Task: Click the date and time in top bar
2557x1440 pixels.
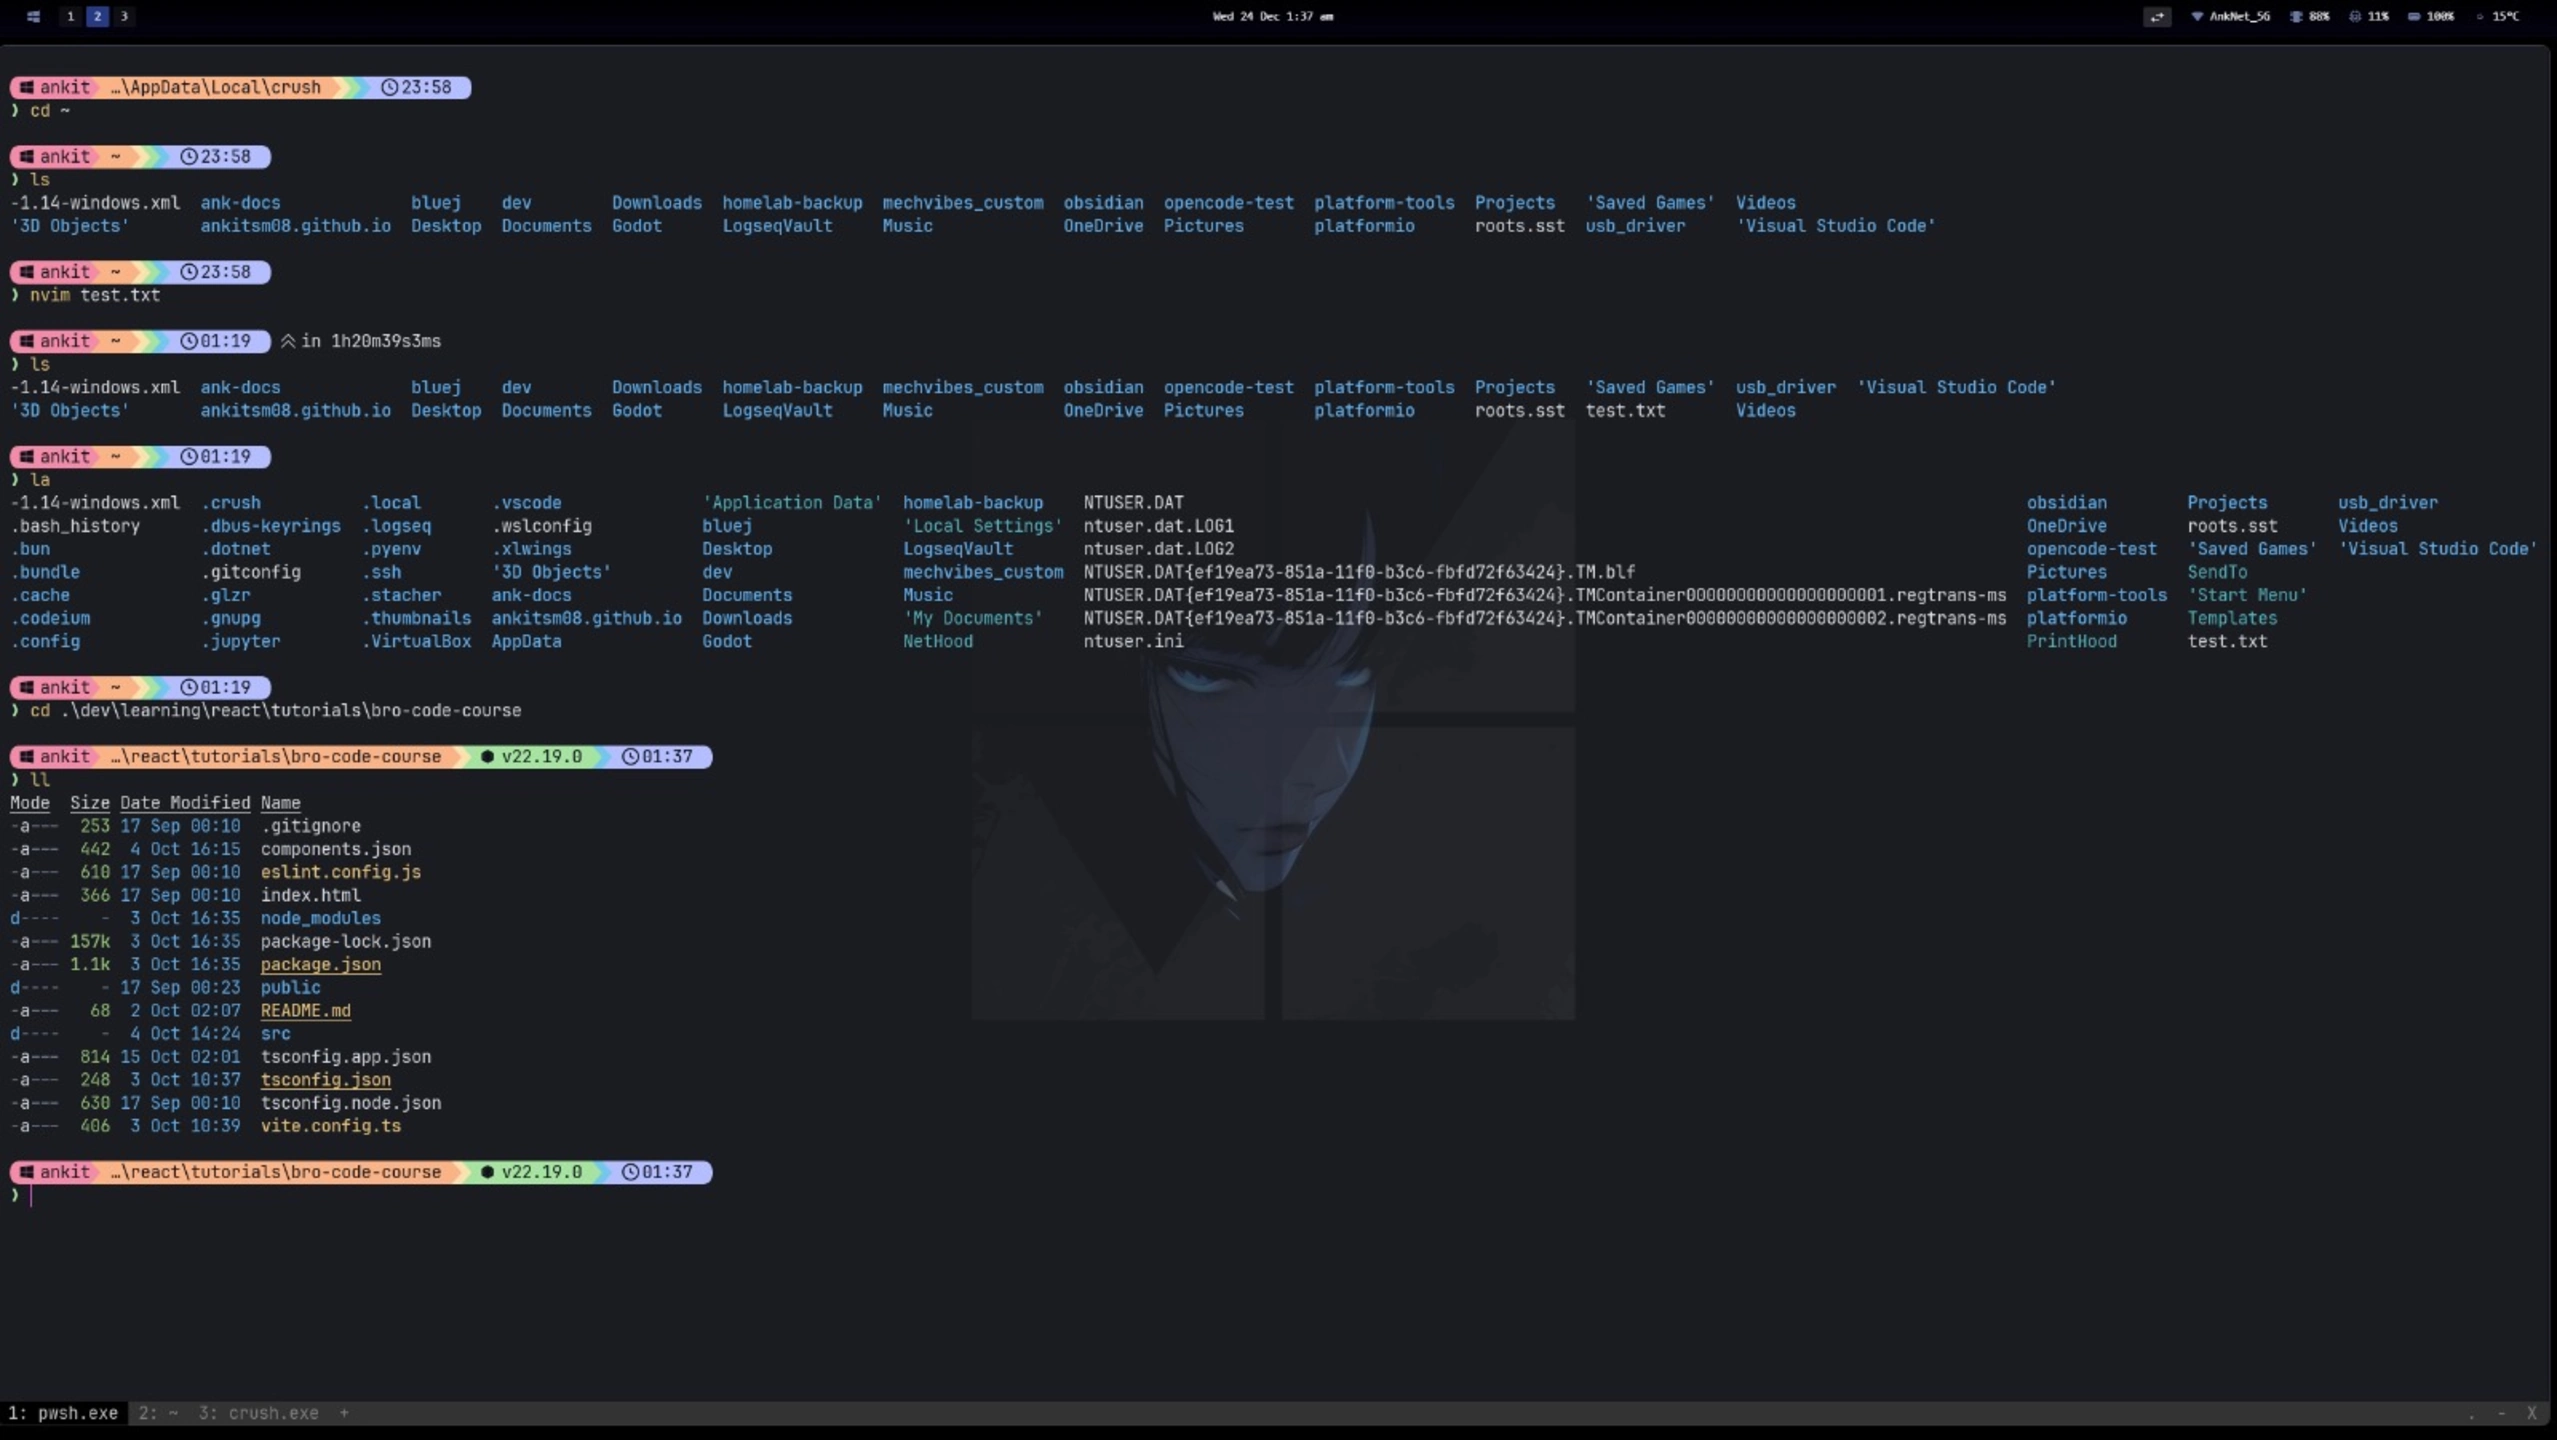Action: coord(1272,16)
